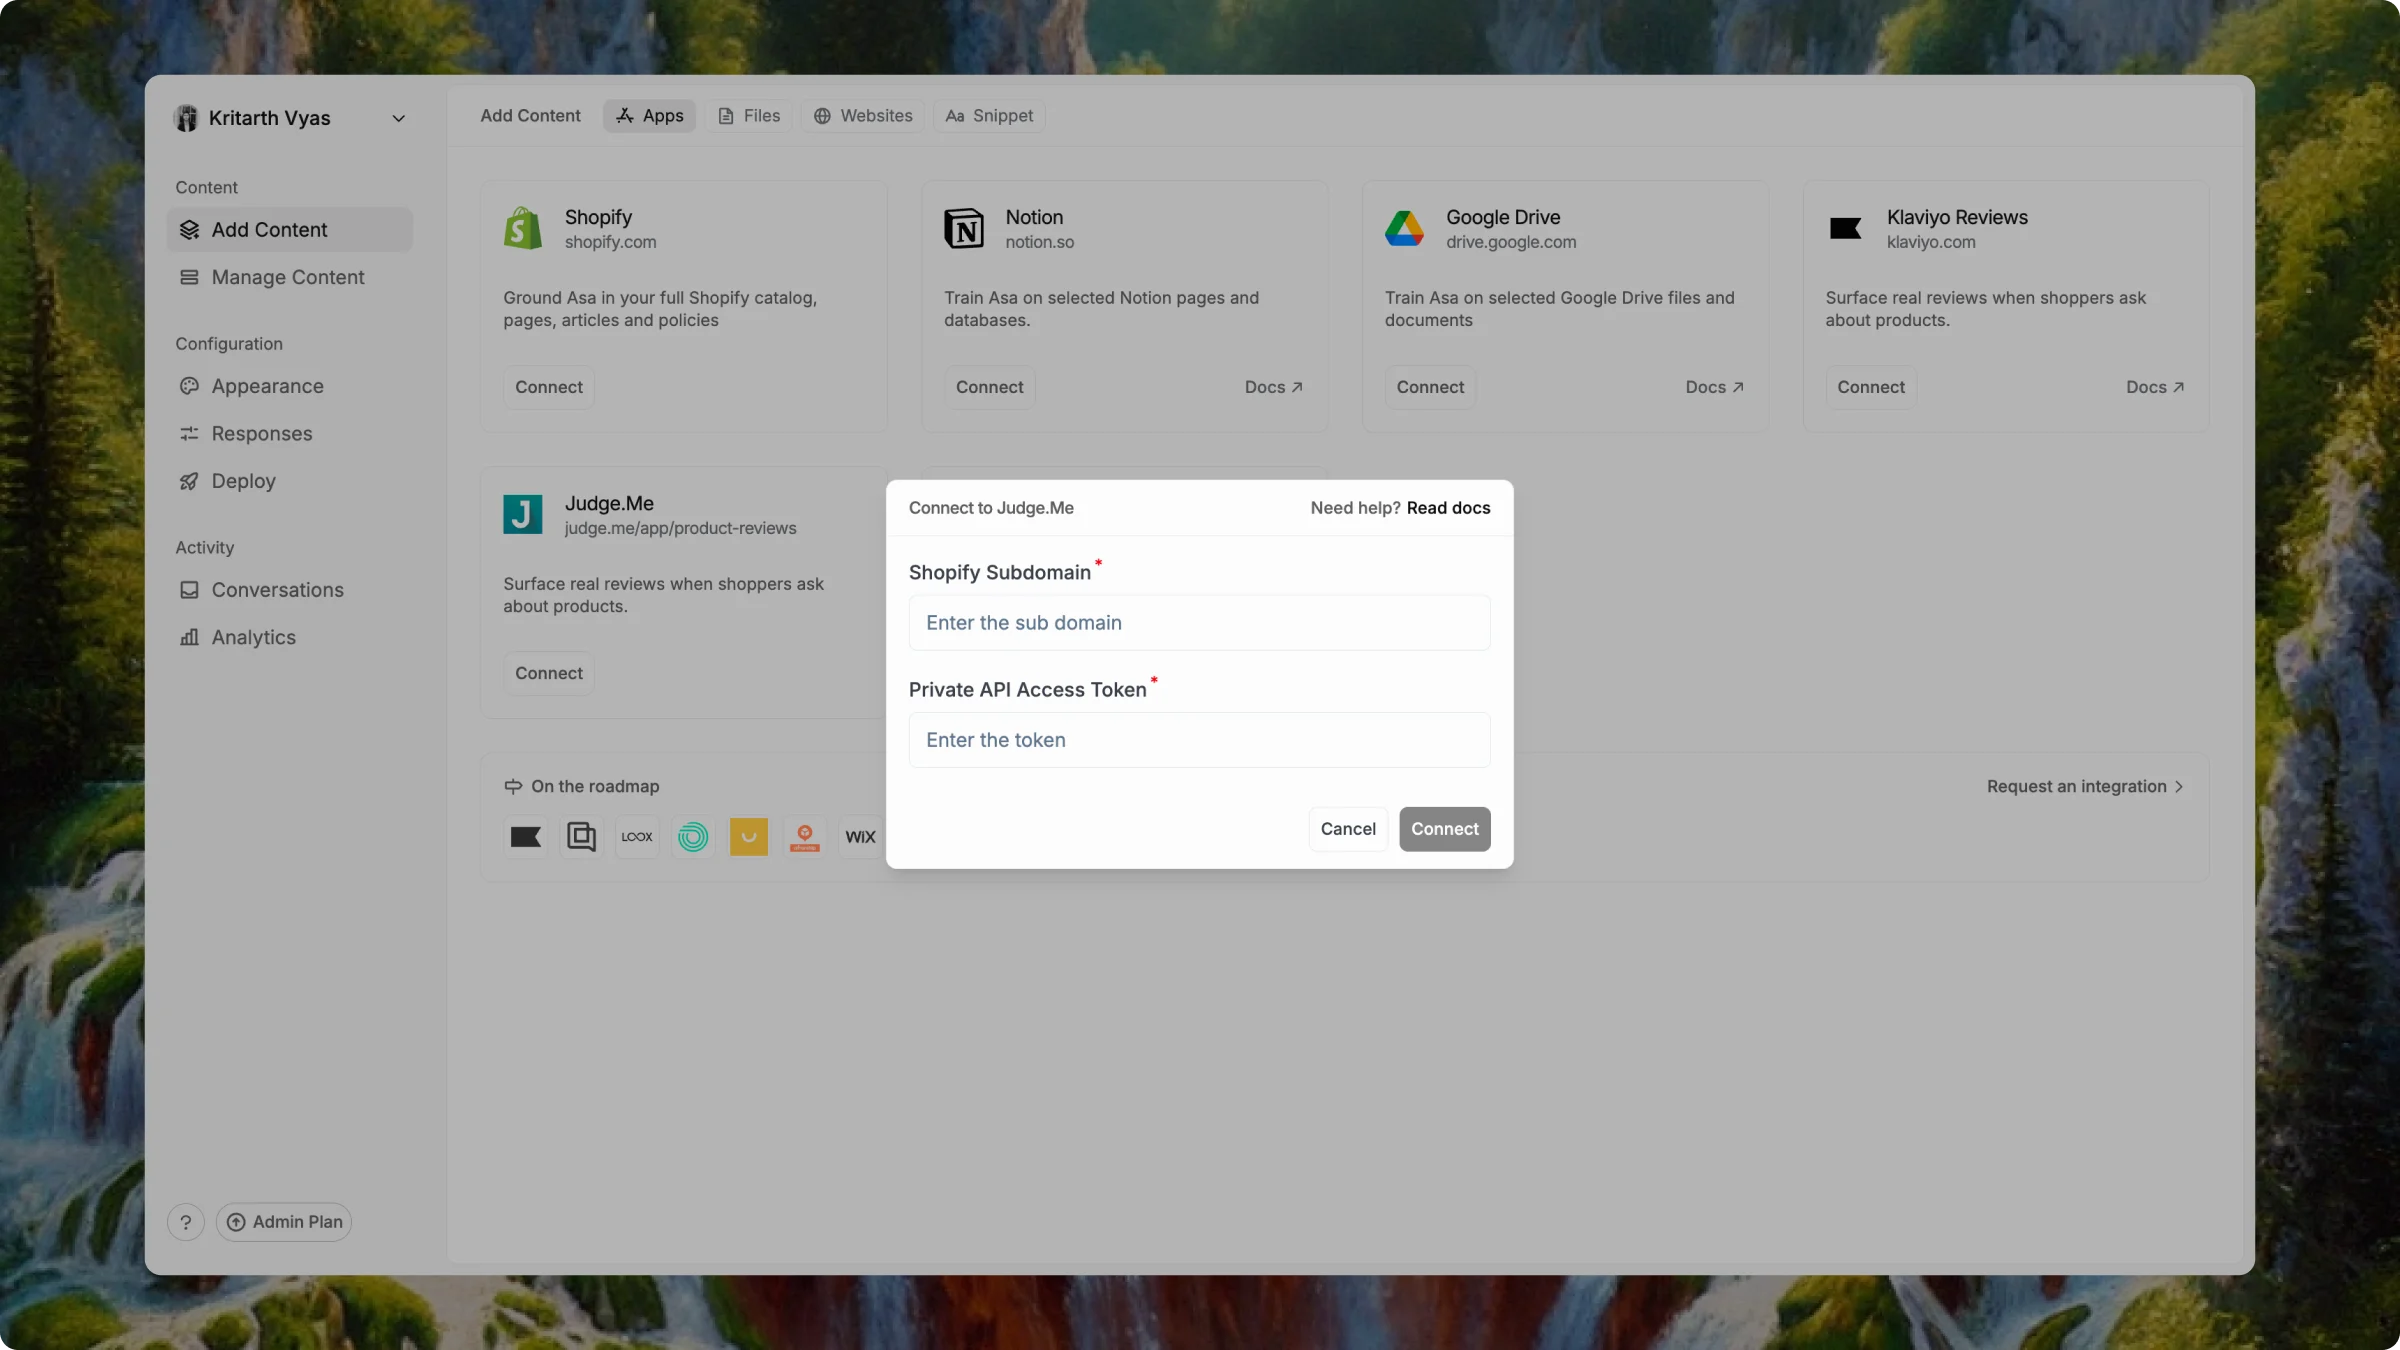
Task: Click the Shopify logo icon
Action: [x=523, y=229]
